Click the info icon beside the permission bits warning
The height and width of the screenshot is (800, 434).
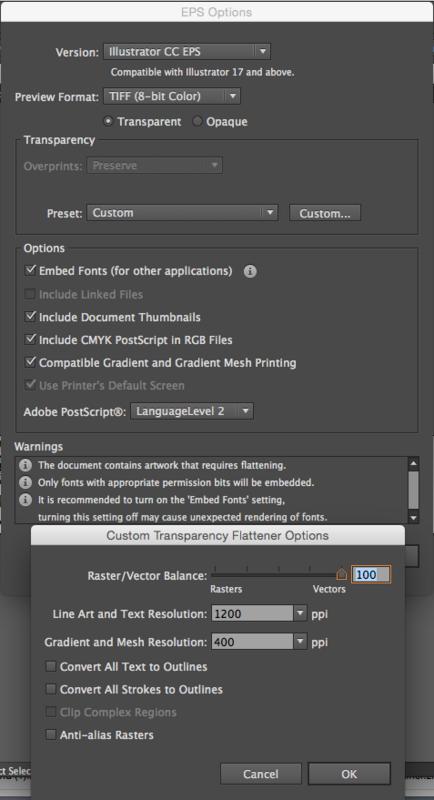coord(25,482)
